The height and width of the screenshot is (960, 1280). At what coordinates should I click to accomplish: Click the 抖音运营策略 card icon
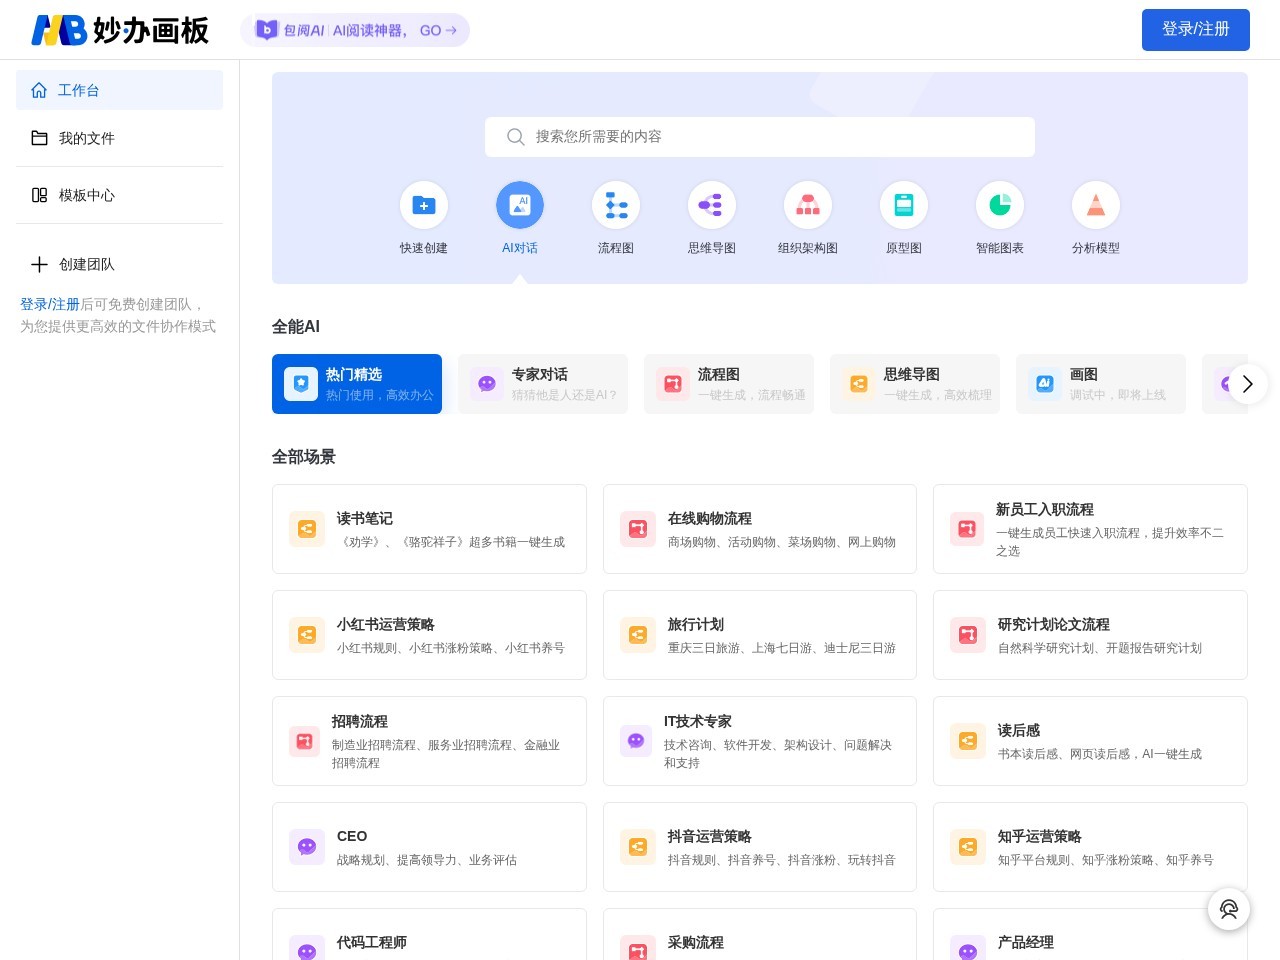pos(638,847)
